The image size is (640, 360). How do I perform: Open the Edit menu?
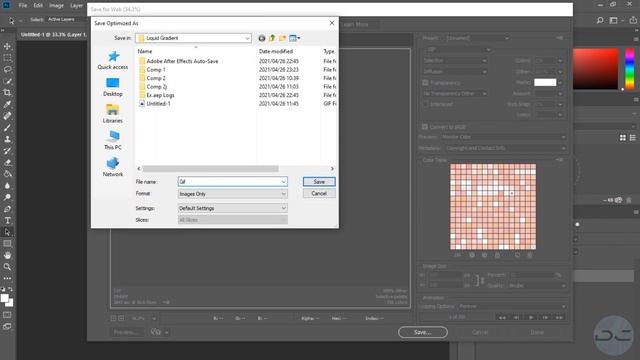[38, 5]
